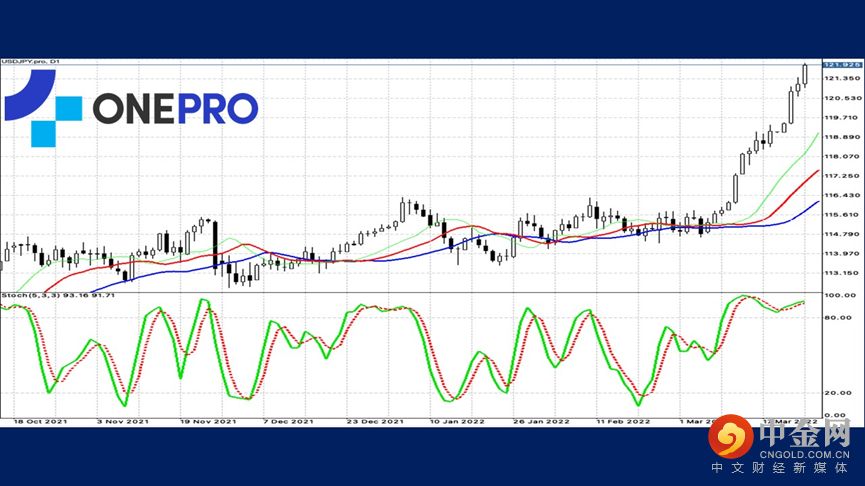Select the 113.970 price level label
The width and height of the screenshot is (865, 486).
842,253
